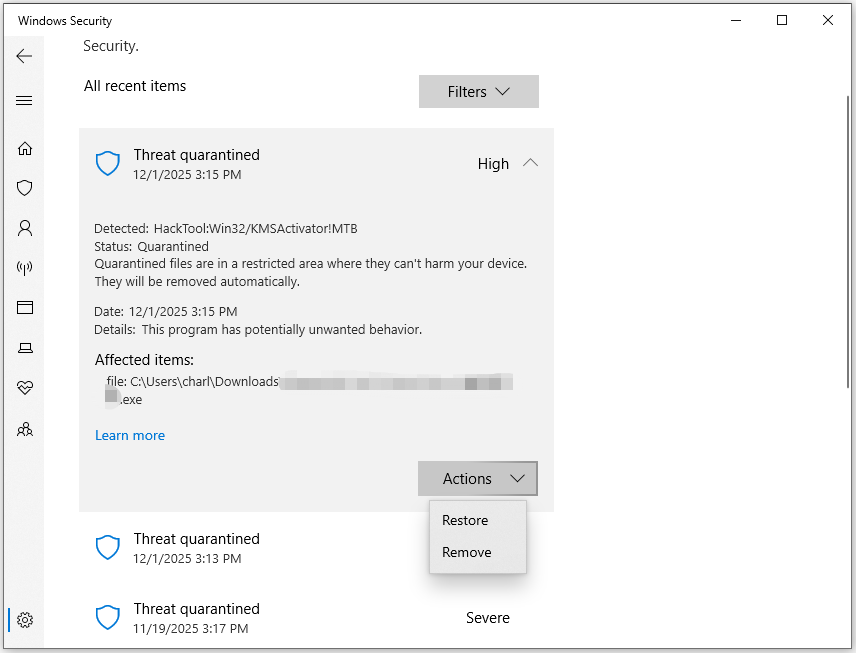
Task: Open the Filters dropdown
Action: point(478,91)
